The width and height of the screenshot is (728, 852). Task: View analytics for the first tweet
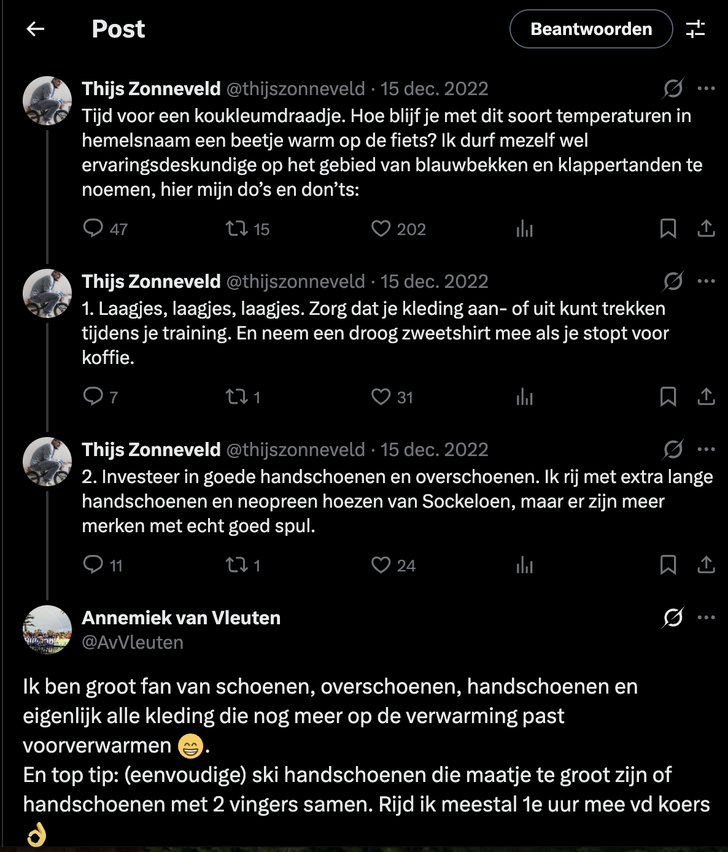coord(524,229)
